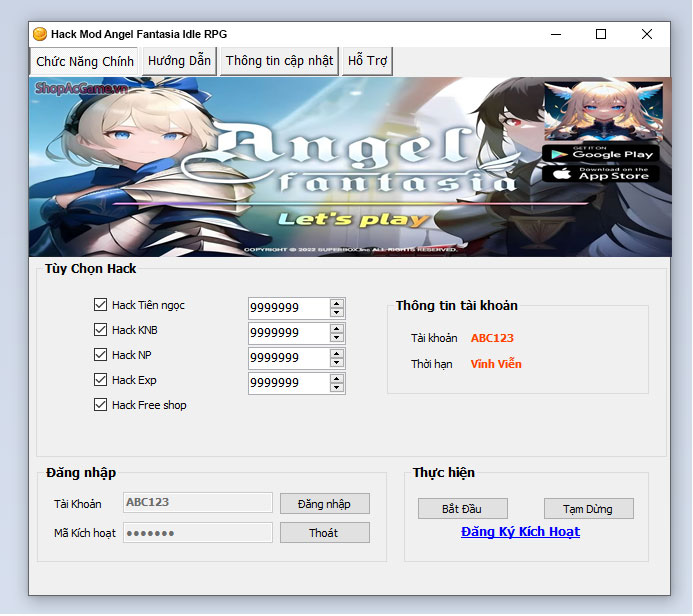The image size is (693, 616).
Task: Decrease the Hack Tiên ngọc value with down arrow
Action: click(337, 313)
